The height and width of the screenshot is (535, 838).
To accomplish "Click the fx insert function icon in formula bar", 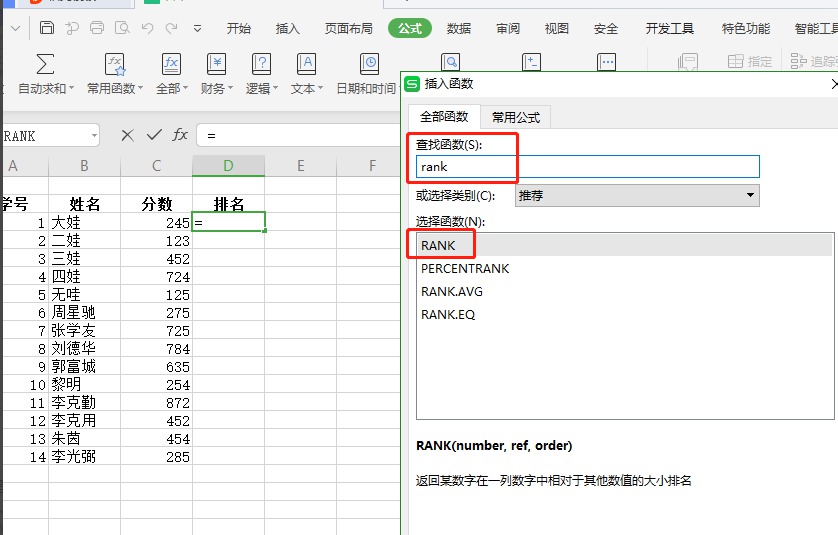I will click(180, 135).
